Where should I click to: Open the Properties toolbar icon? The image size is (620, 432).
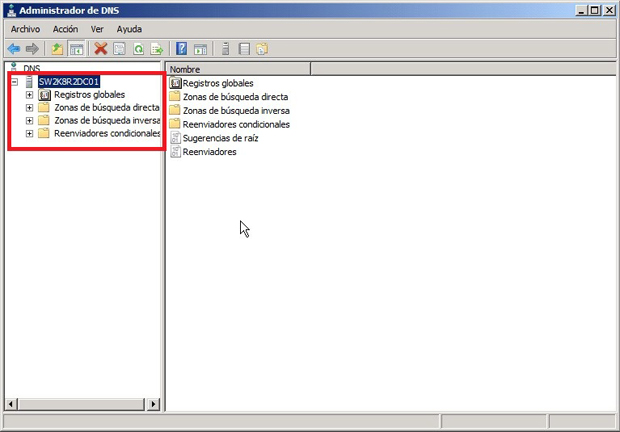pyautogui.click(x=119, y=49)
